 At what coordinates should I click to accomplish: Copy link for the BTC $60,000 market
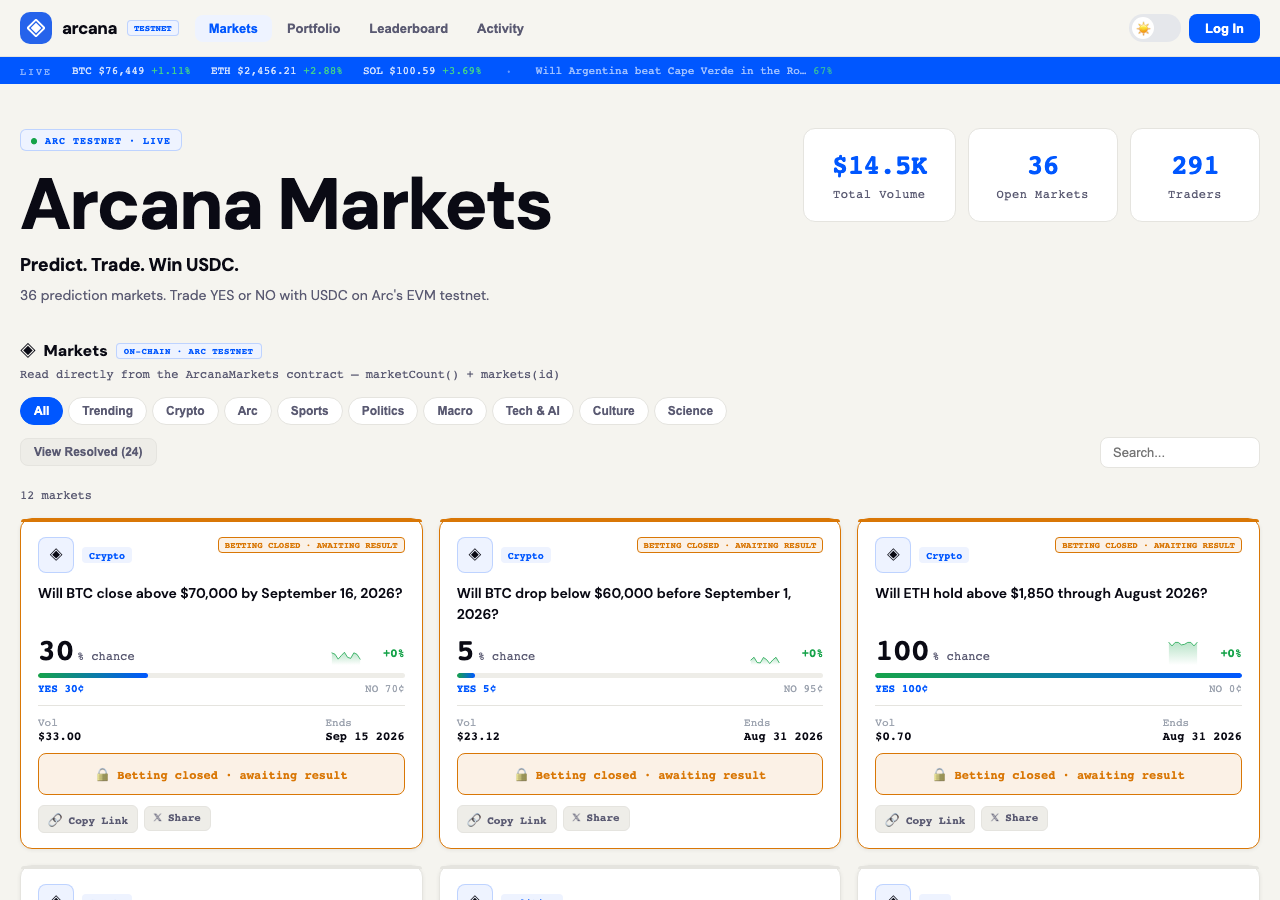click(507, 819)
